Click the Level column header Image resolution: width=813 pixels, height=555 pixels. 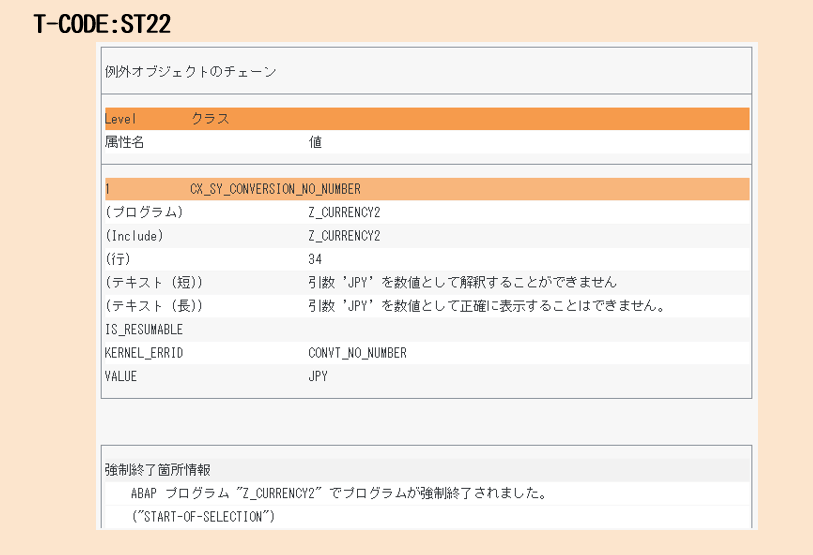pos(121,119)
